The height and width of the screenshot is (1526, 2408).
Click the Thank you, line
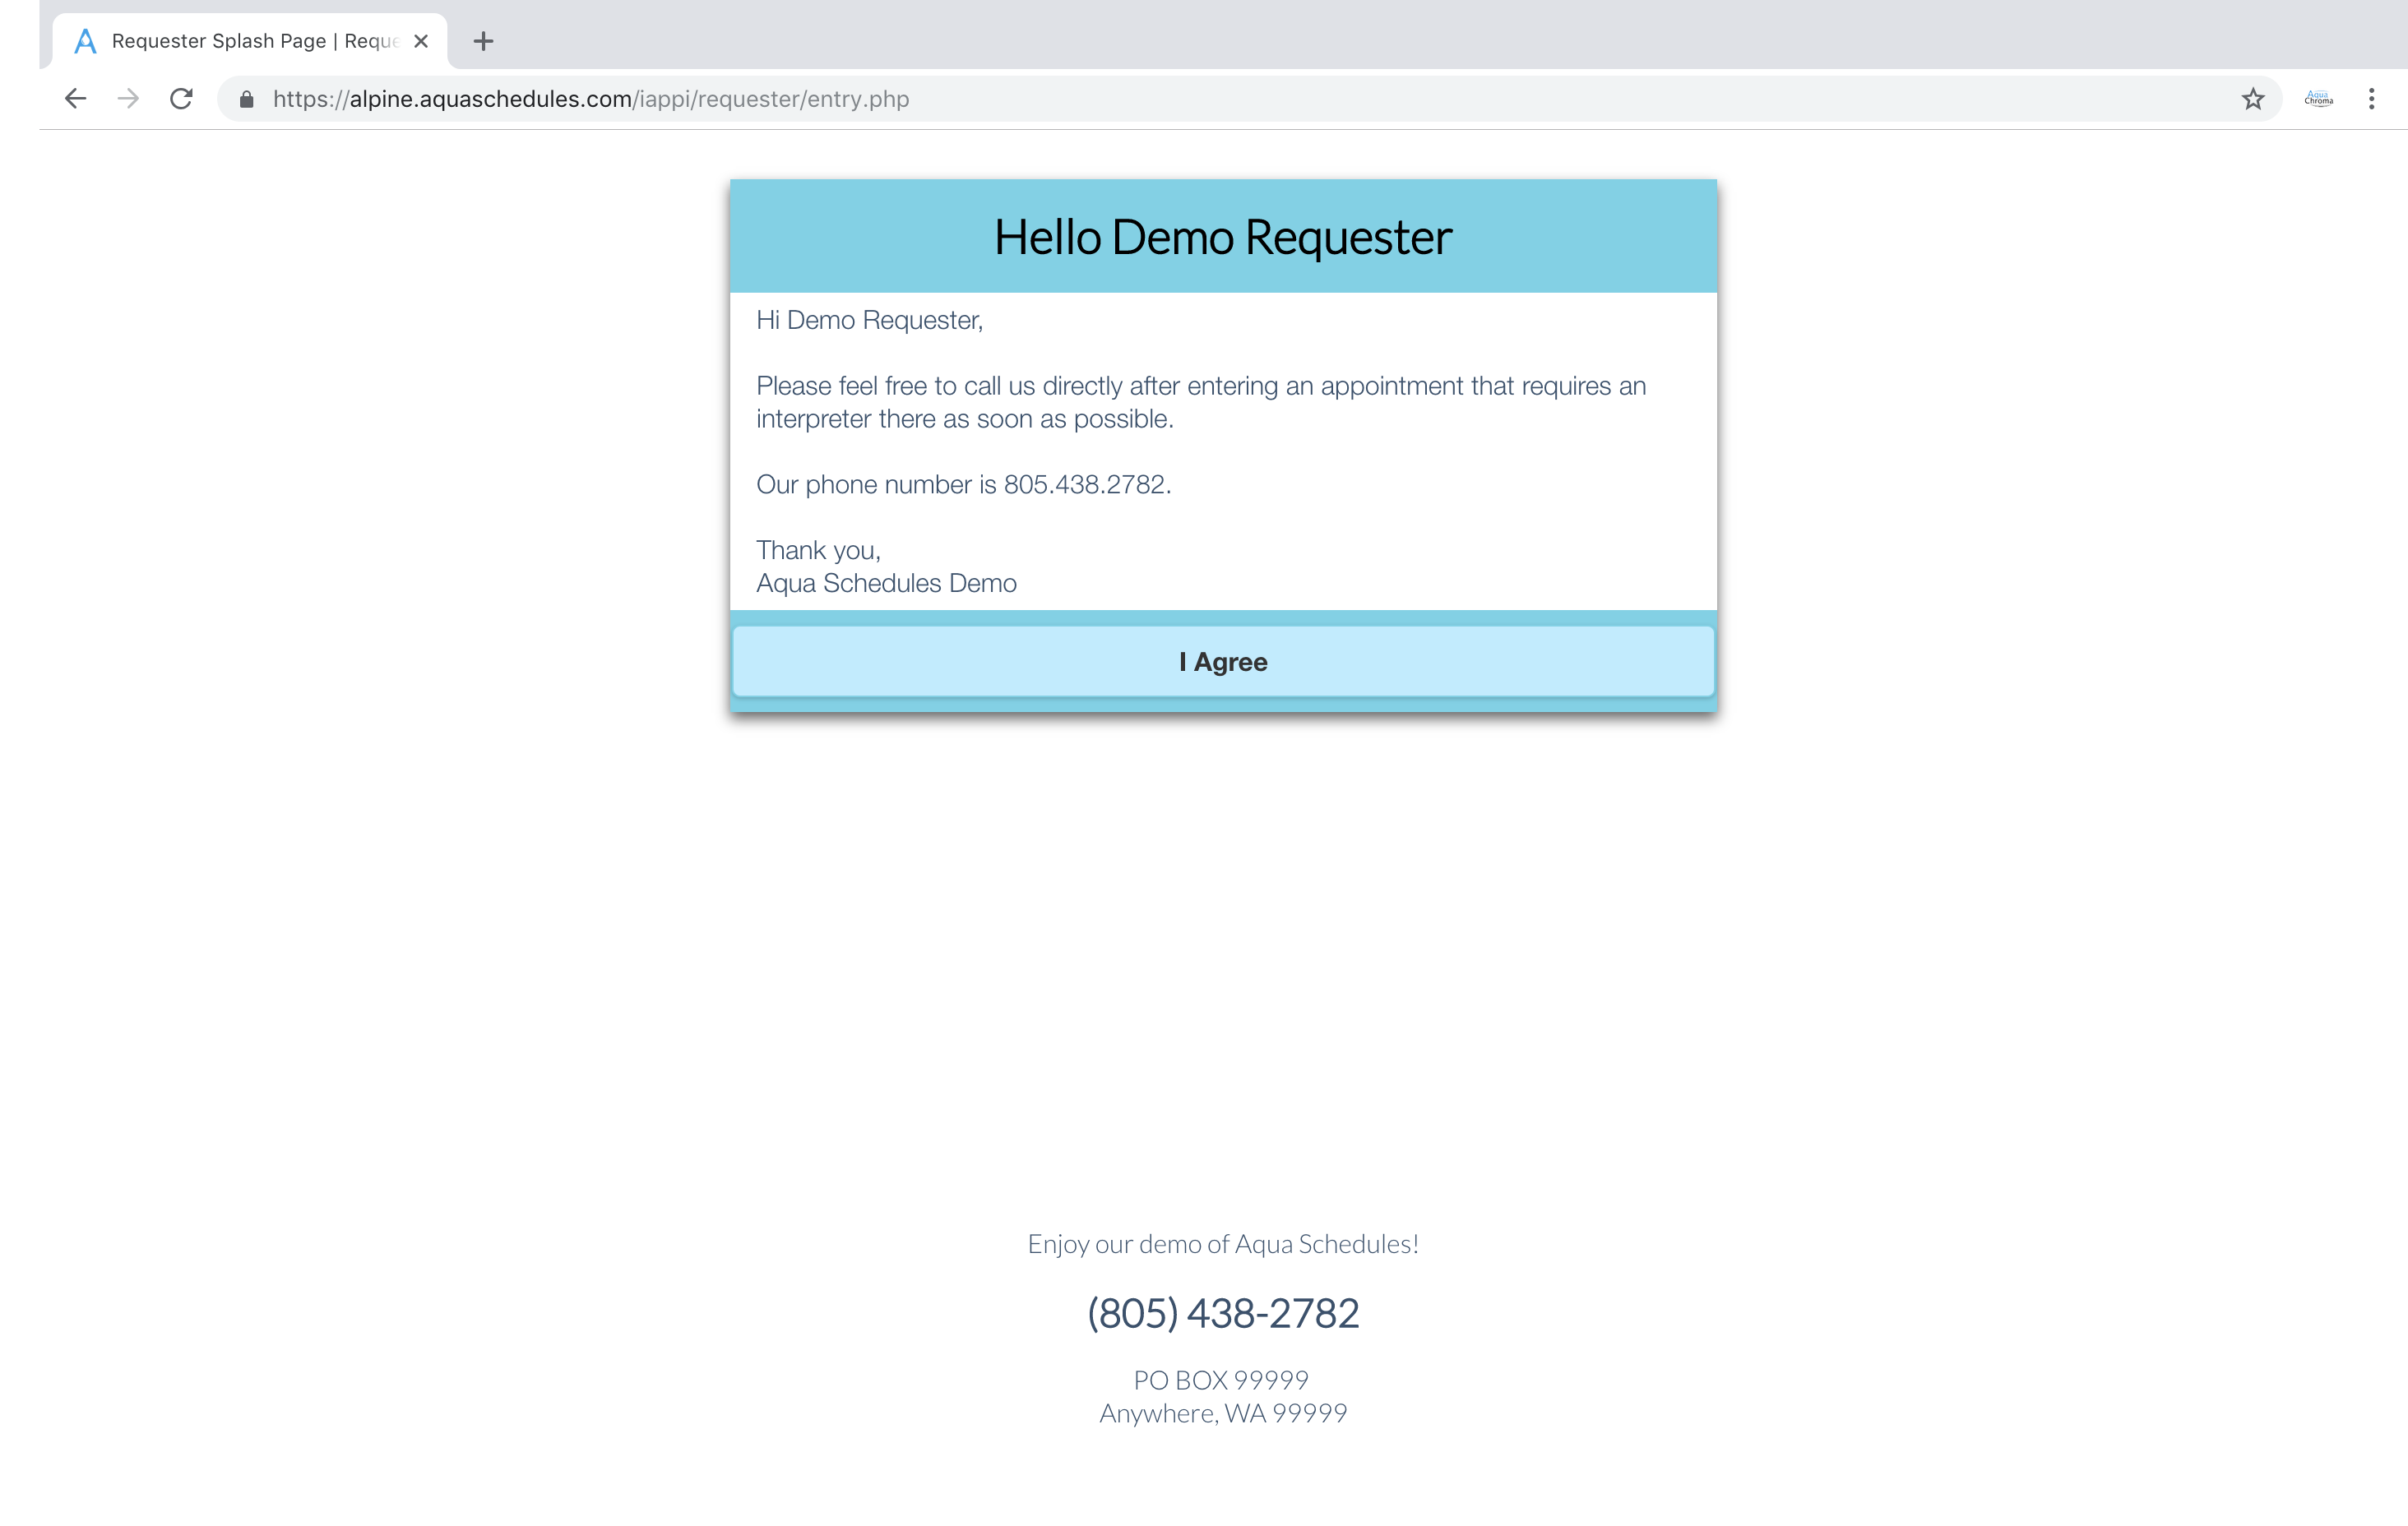pyautogui.click(x=818, y=550)
